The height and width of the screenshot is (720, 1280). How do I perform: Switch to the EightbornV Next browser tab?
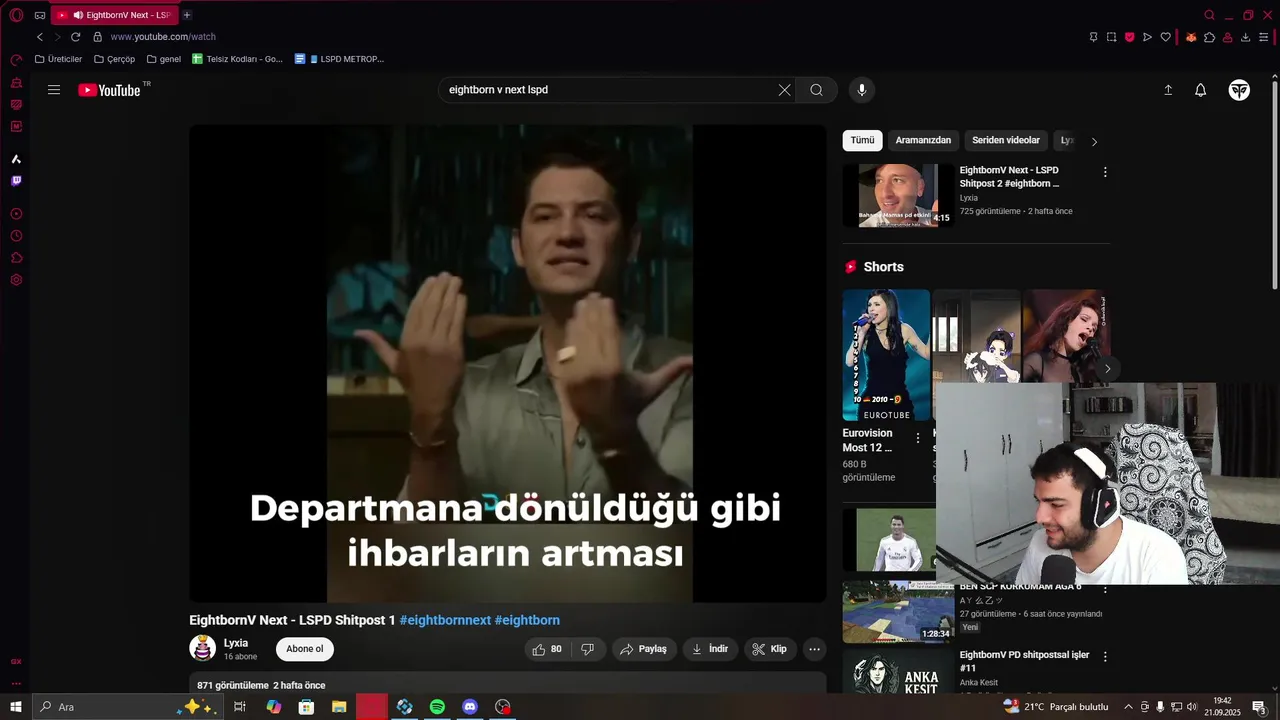[114, 15]
